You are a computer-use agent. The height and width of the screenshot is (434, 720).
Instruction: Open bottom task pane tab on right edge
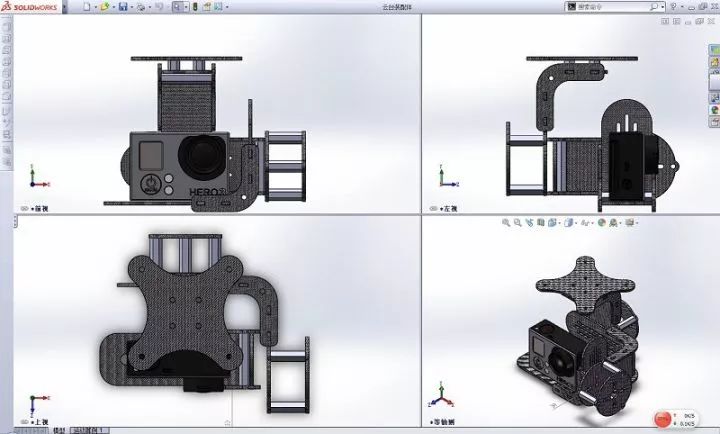tap(714, 122)
